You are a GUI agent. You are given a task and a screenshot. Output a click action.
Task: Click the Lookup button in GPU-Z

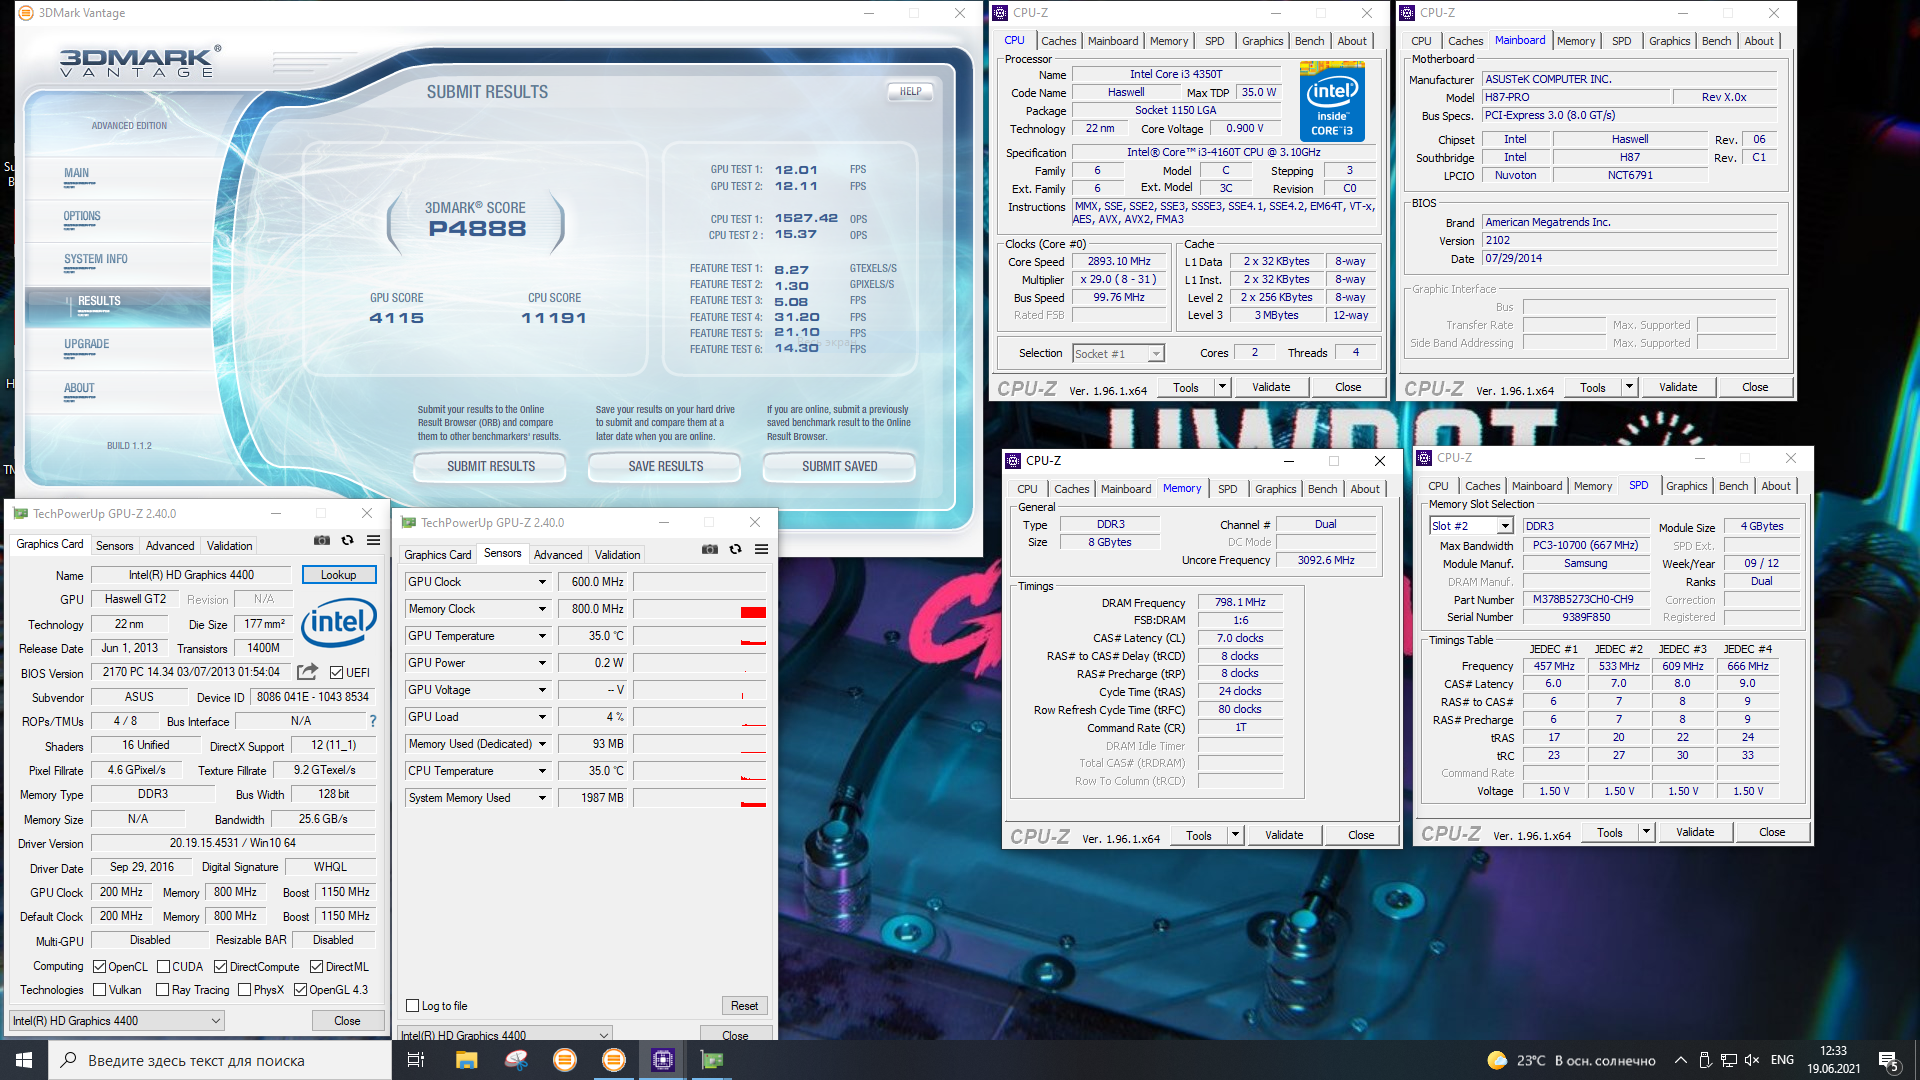[338, 575]
